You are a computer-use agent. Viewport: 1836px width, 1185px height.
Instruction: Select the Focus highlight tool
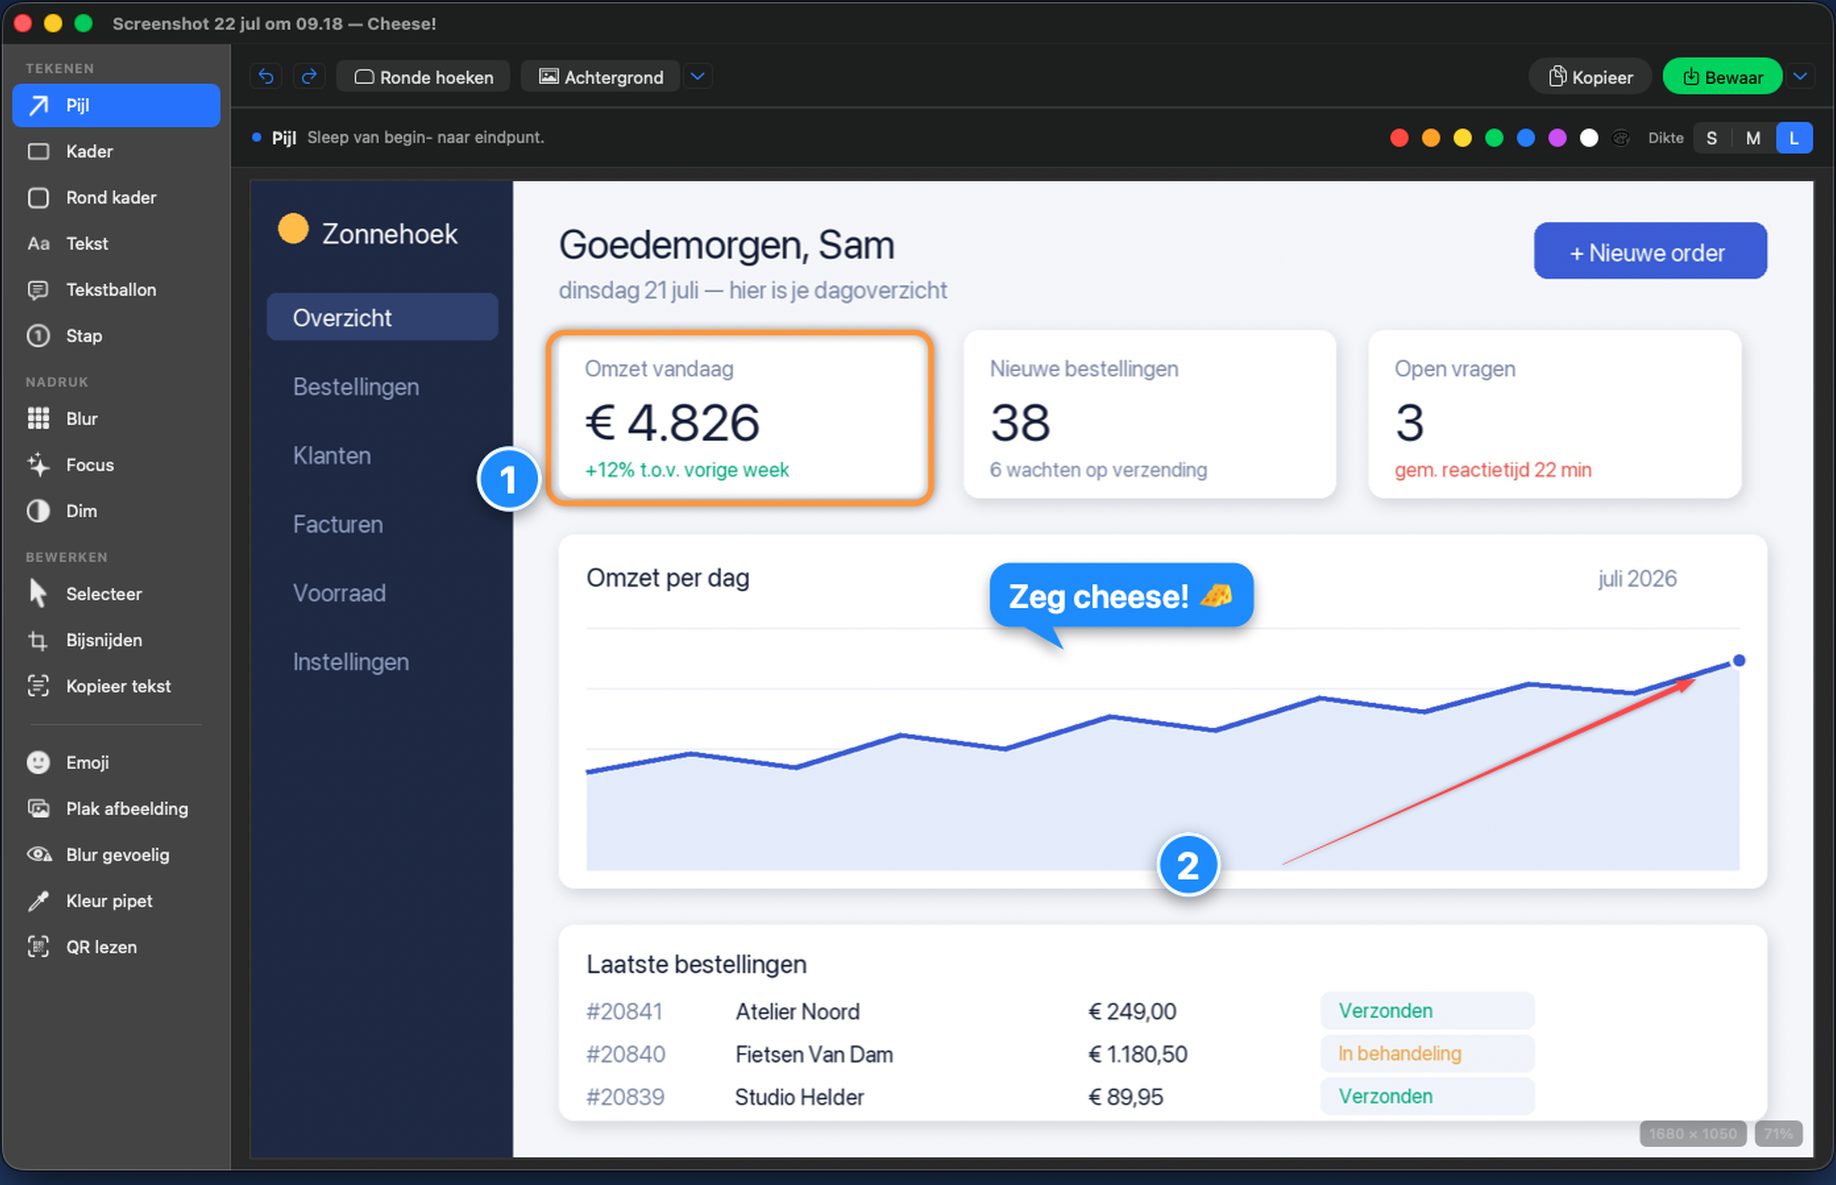[116, 464]
